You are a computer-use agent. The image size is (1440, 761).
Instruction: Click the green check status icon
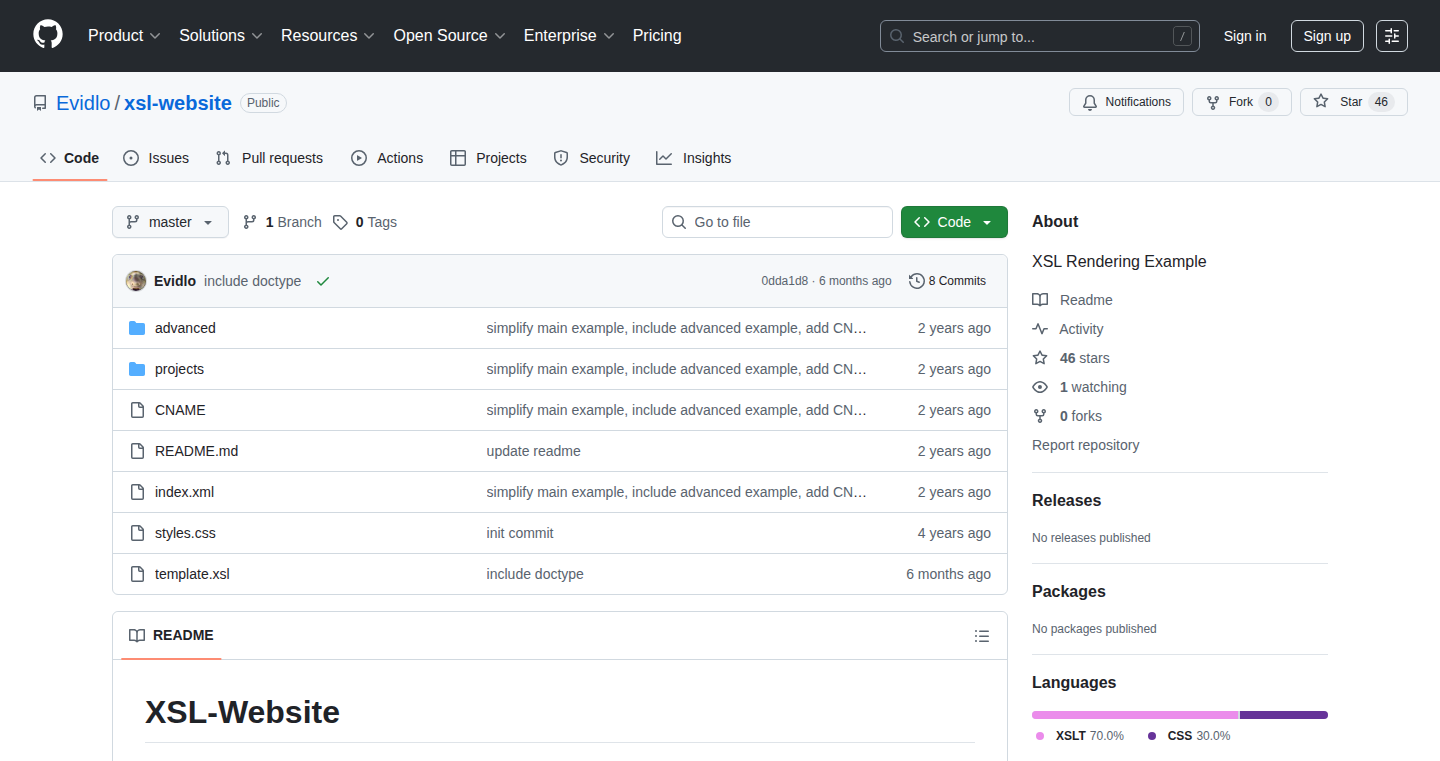[x=323, y=281]
